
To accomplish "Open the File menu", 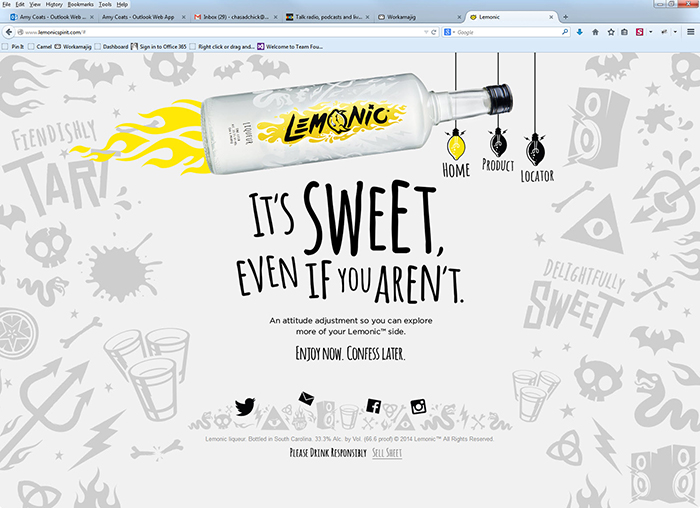I will (6, 4).
